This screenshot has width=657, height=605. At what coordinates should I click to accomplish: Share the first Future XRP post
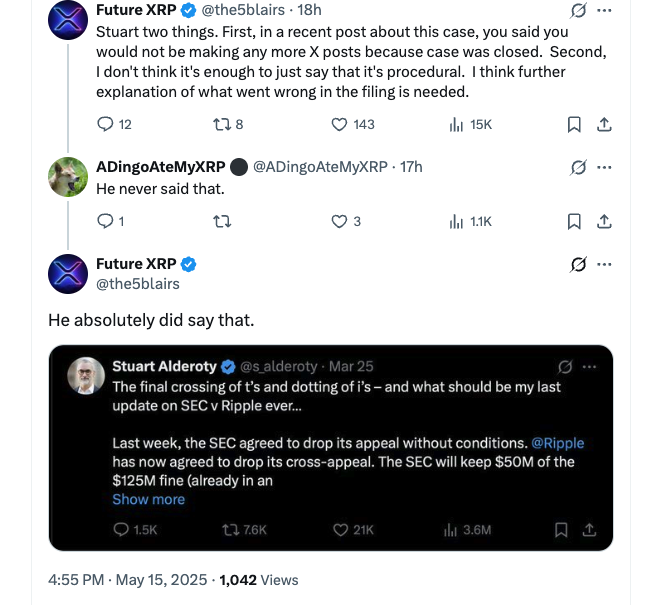click(604, 124)
